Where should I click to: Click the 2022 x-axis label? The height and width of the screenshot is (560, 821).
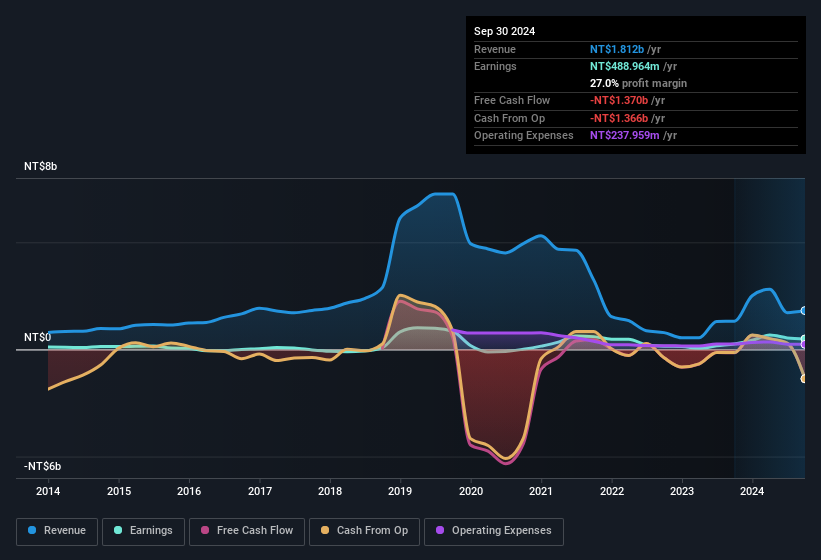(612, 491)
